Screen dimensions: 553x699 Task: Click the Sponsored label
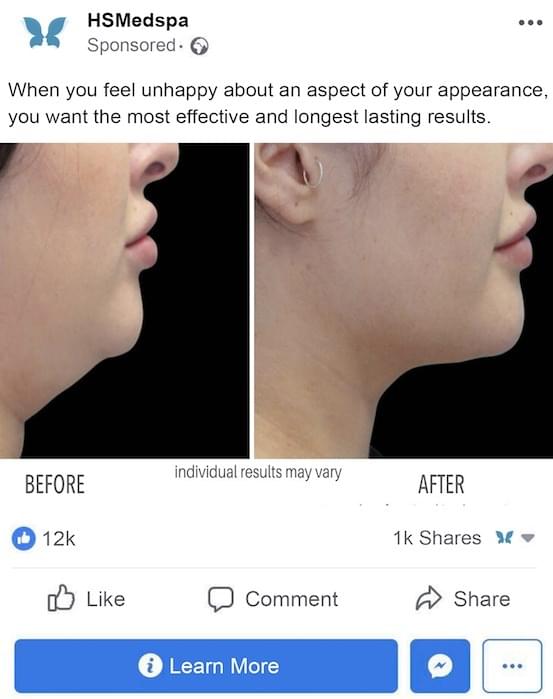click(x=131, y=45)
